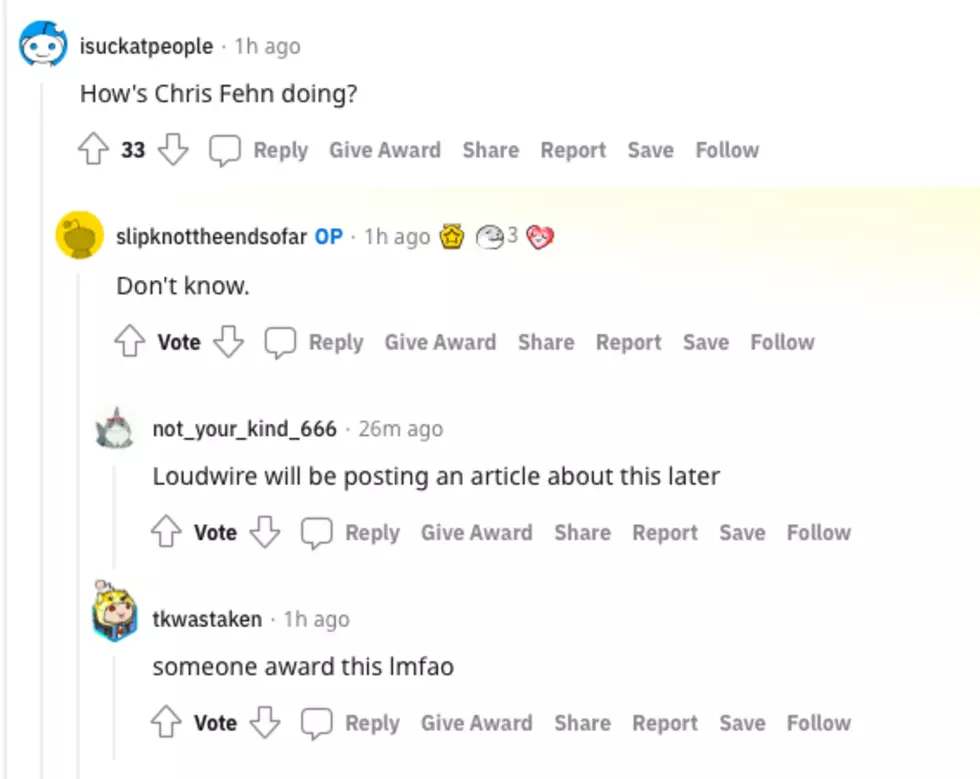Click the gold award badge on OP's comment

pyautogui.click(x=452, y=236)
